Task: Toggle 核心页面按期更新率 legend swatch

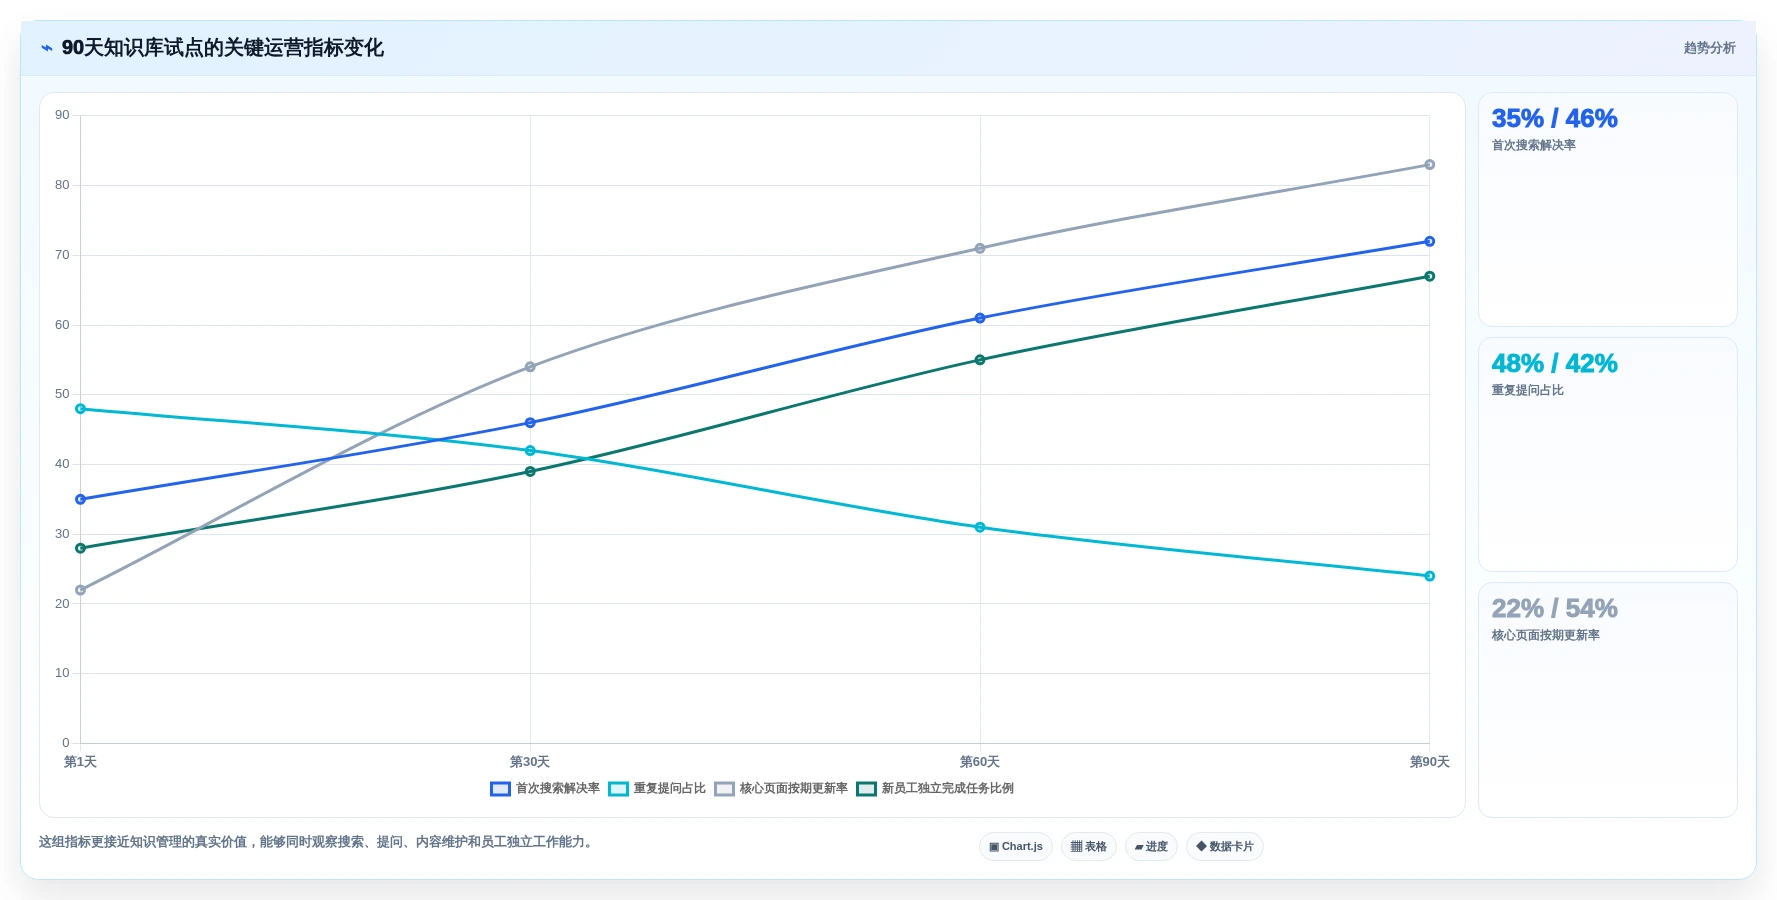Action: [724, 789]
